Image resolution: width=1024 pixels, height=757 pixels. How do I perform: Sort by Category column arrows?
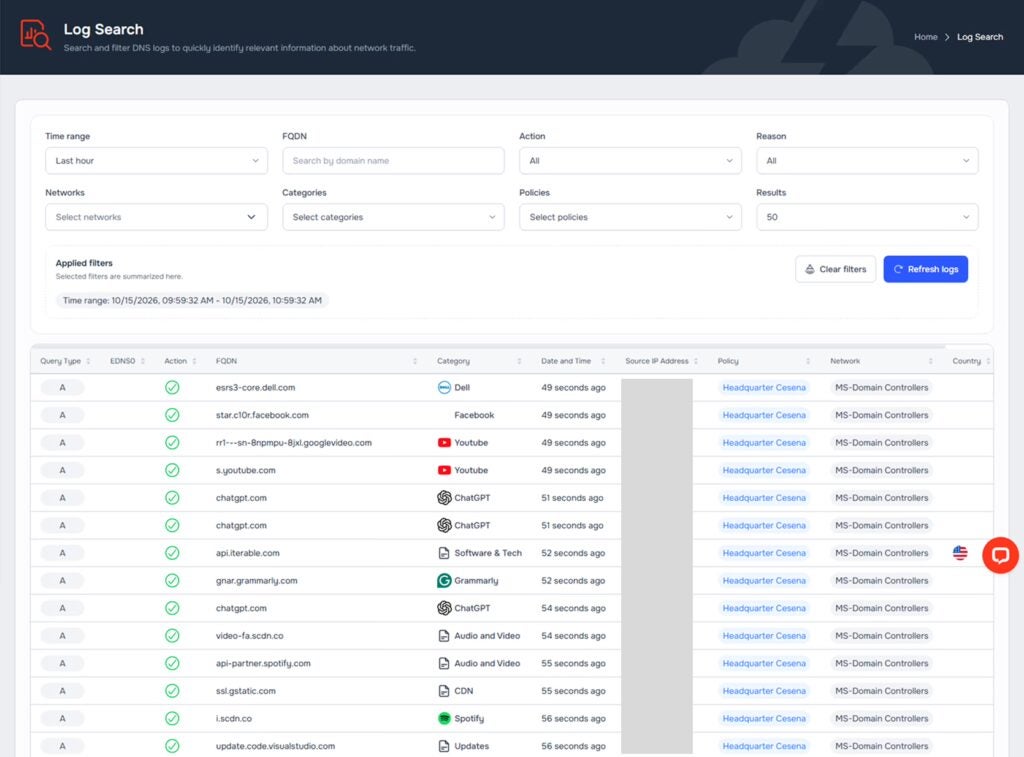tap(519, 361)
